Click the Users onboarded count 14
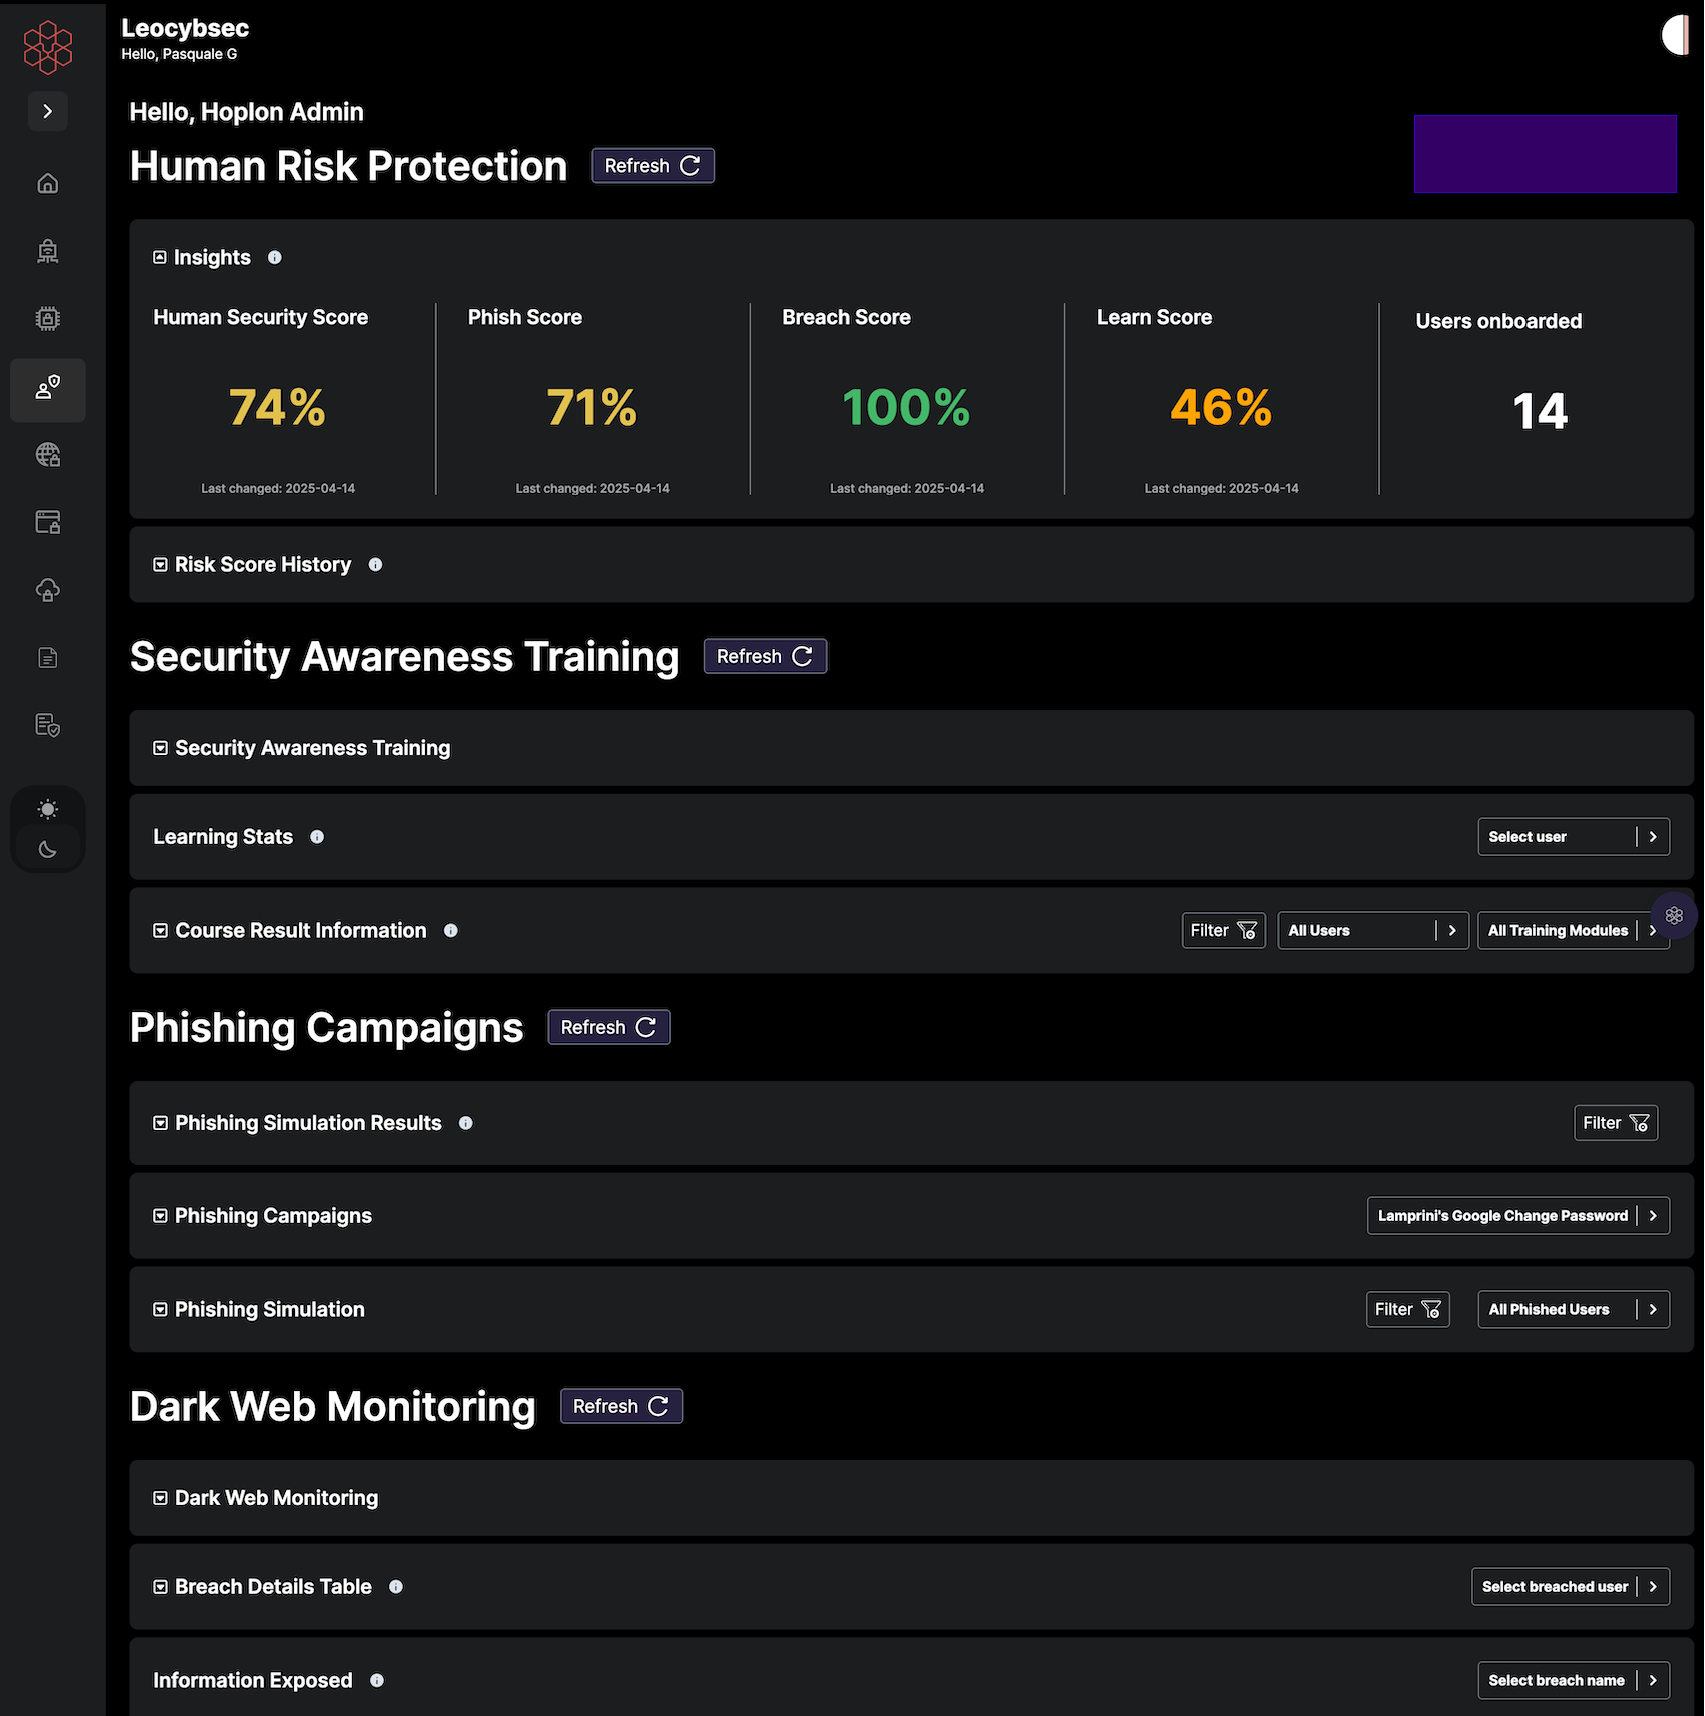The width and height of the screenshot is (1705, 1716). [x=1540, y=411]
